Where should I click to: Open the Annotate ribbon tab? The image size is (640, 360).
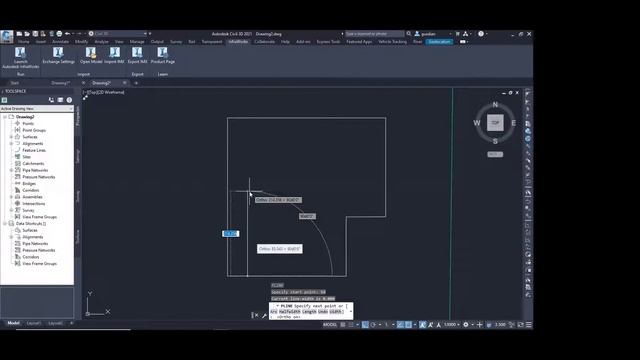[60, 42]
